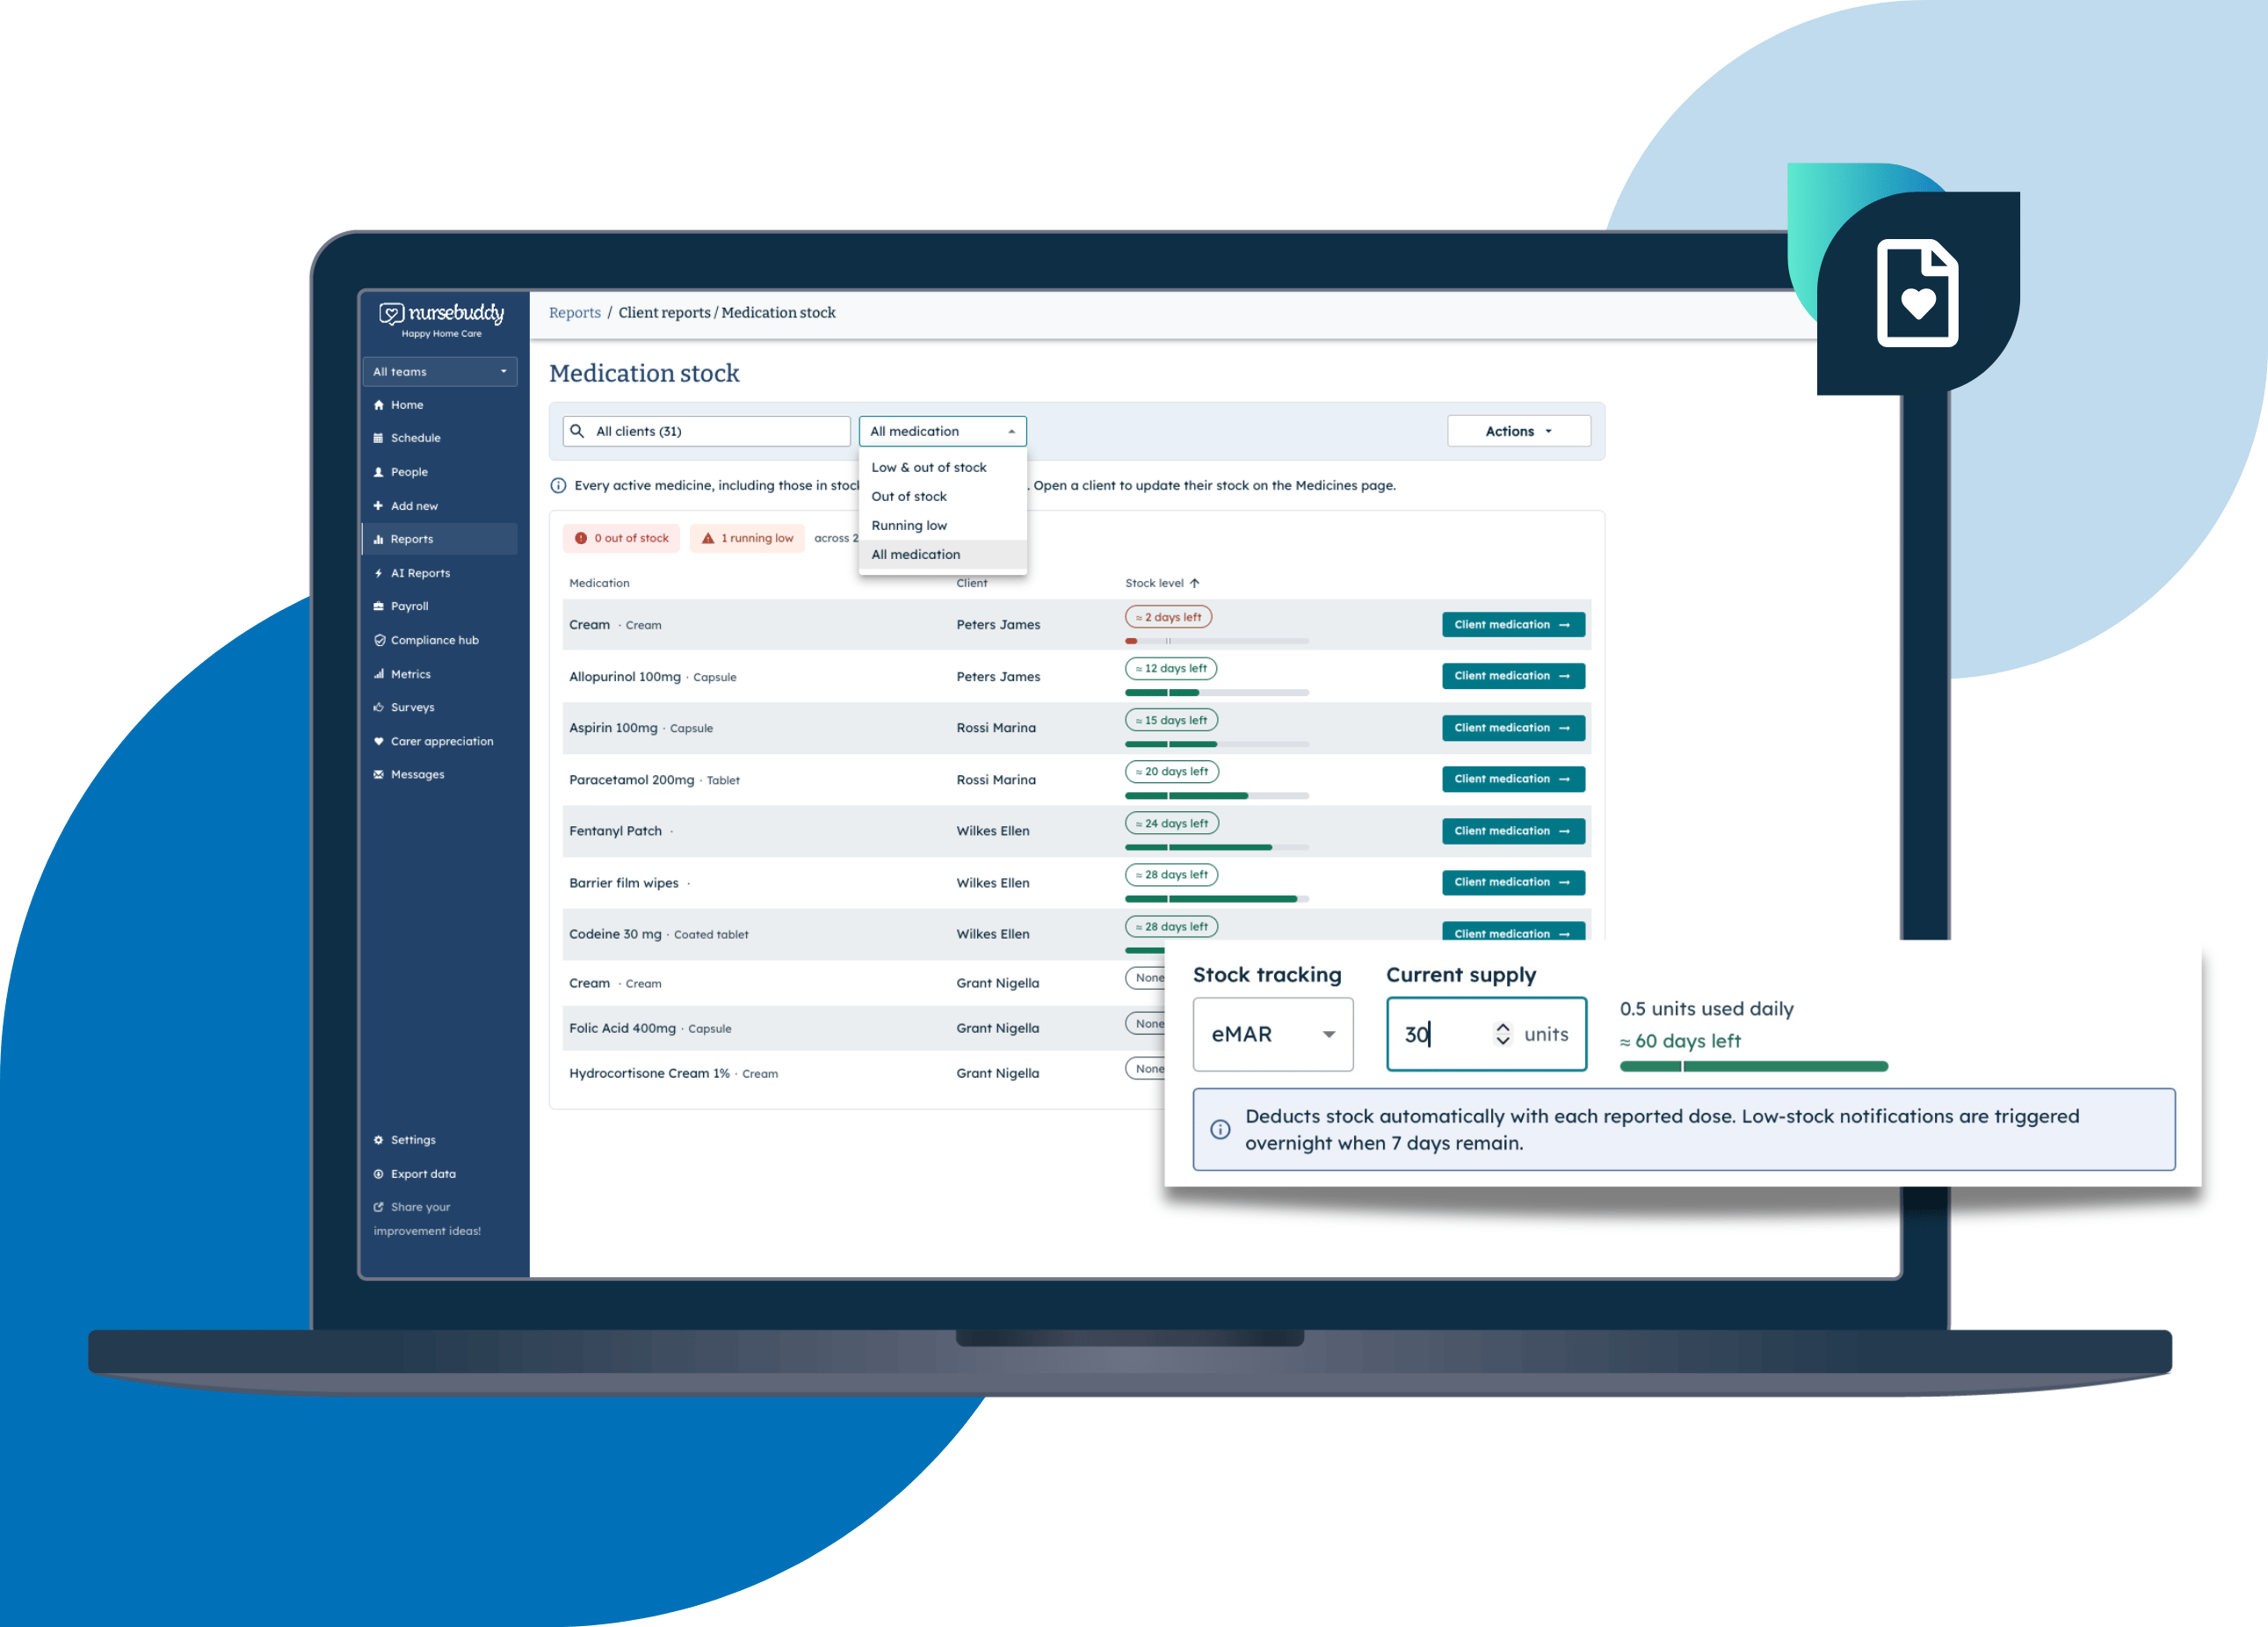Click the All clients search field
The height and width of the screenshot is (1627, 2268).
706,431
